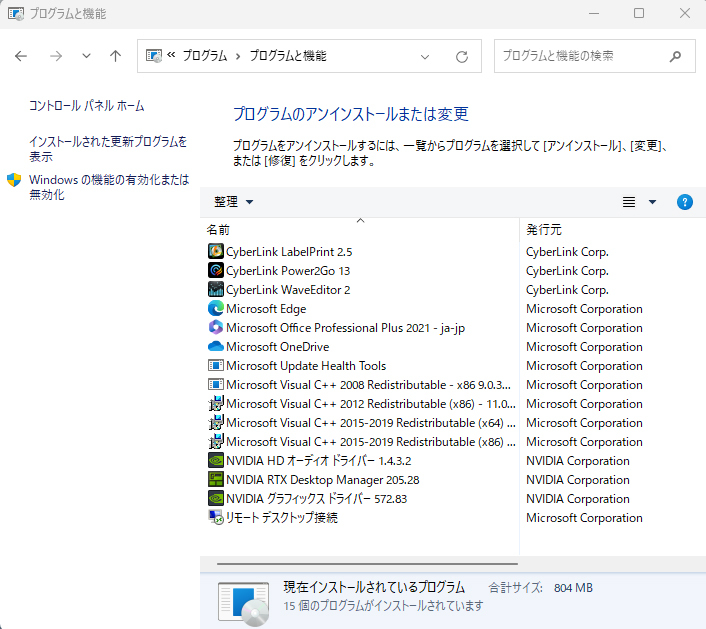Select NVIDIA RTX Desktop Manager 205.28 text
Image resolution: width=706 pixels, height=629 pixels.
pos(322,480)
